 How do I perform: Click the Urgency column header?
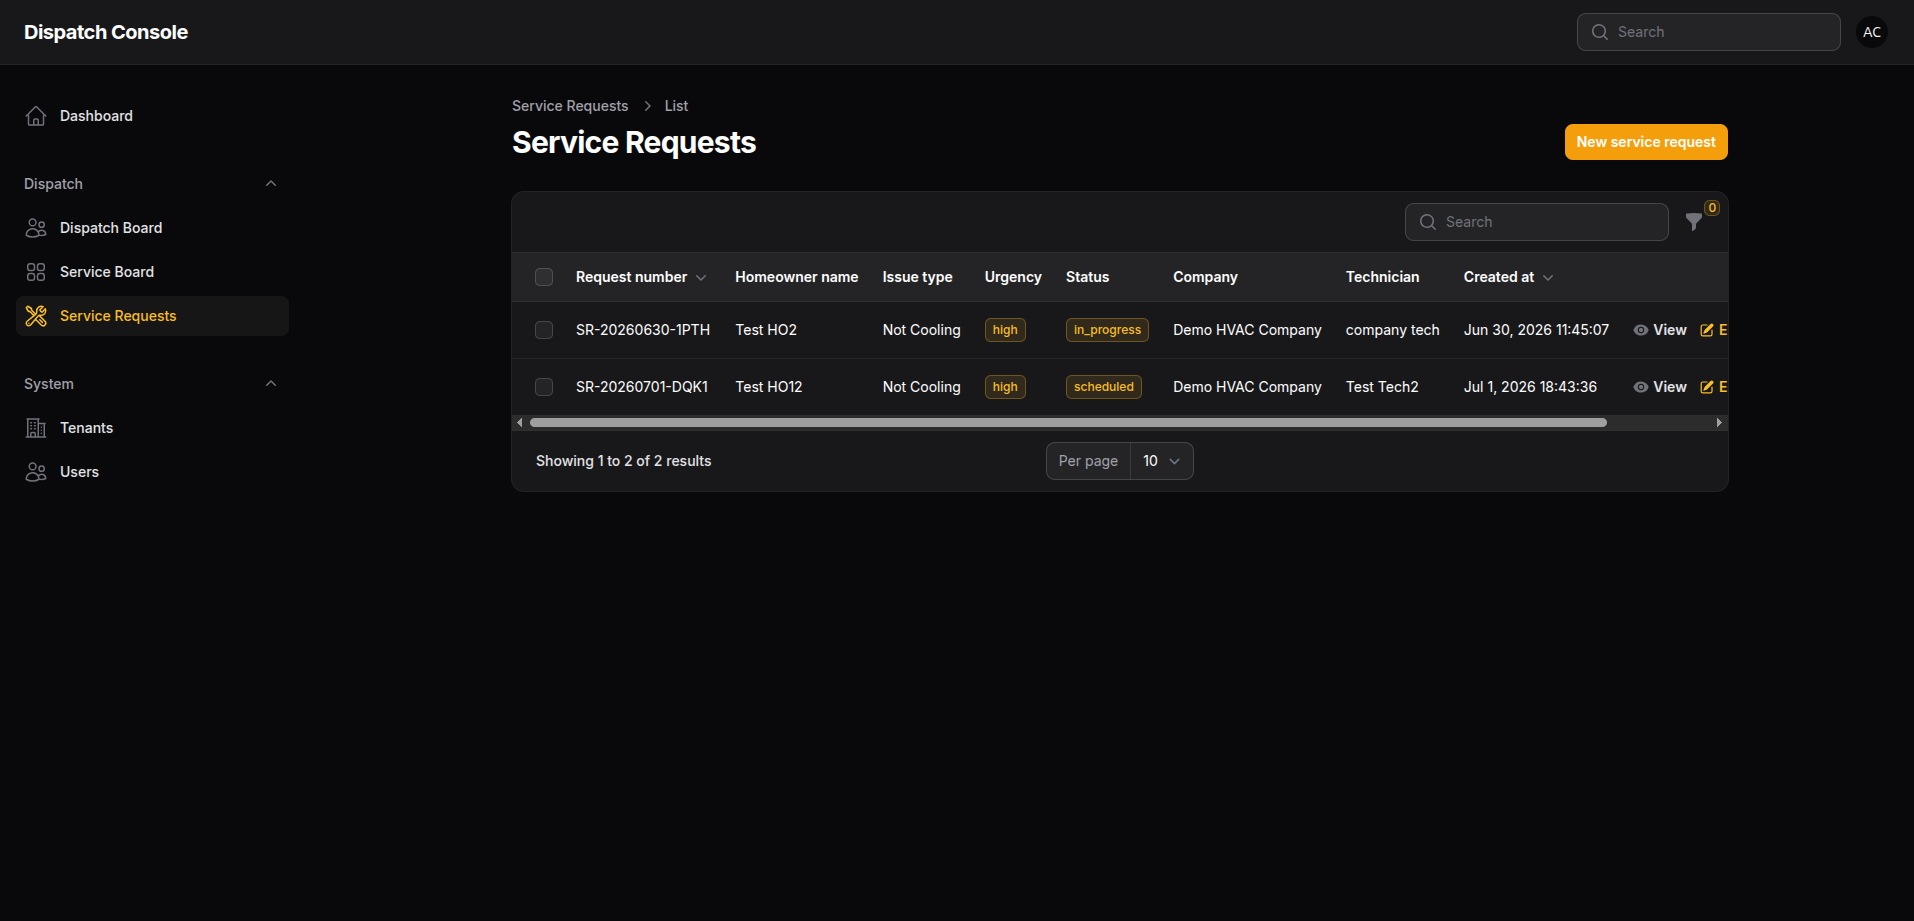pyautogui.click(x=1013, y=277)
